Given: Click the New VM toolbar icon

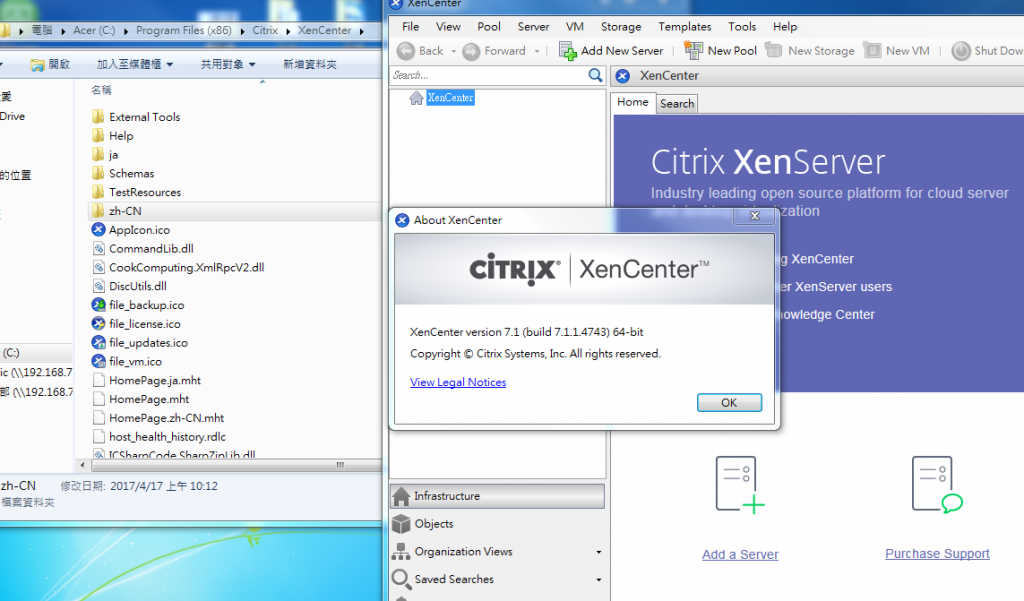Looking at the screenshot, I should (872, 50).
